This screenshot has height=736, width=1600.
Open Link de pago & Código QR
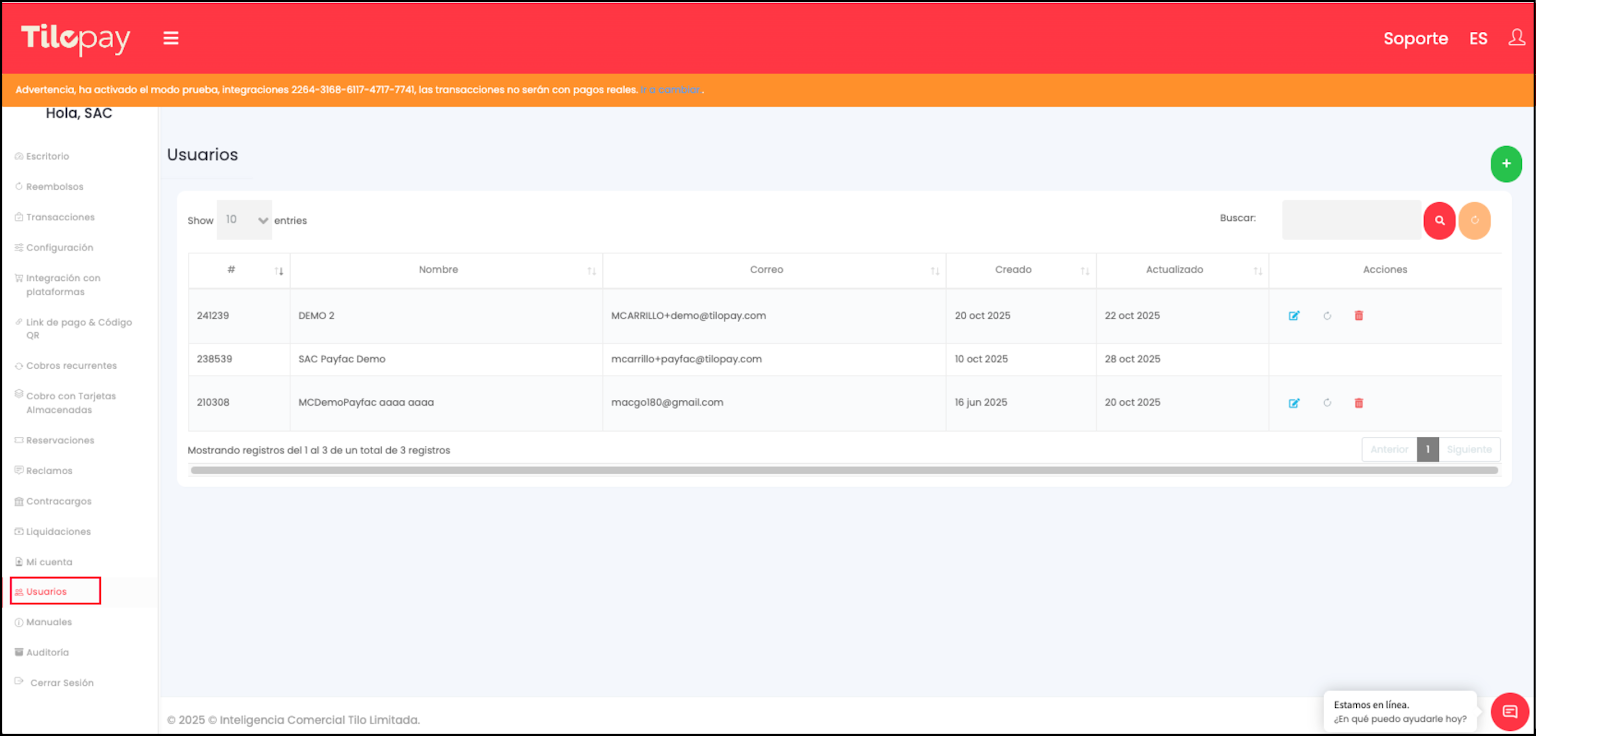click(x=73, y=329)
